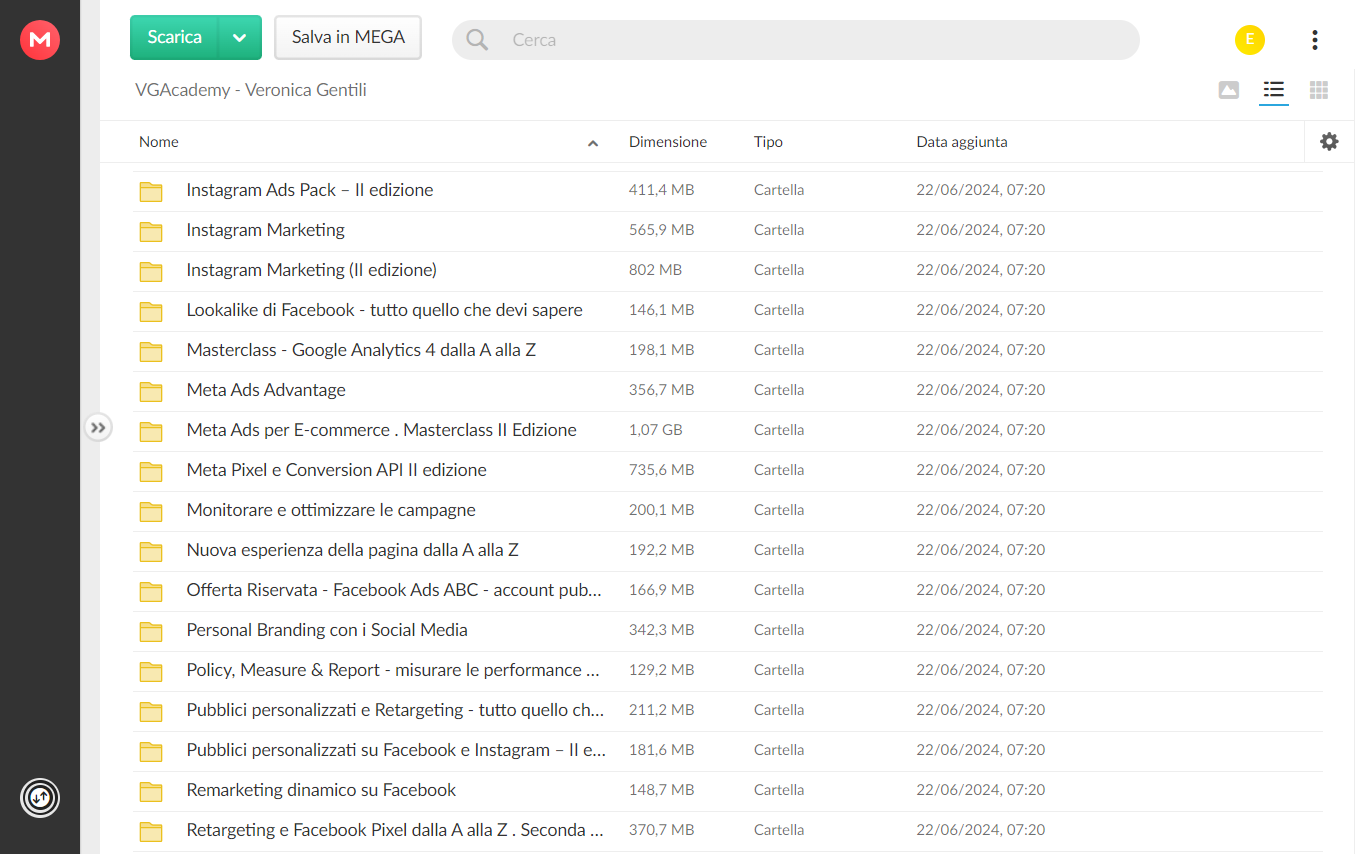
Task: Select the Meta Ads Advantage folder
Action: (x=728, y=390)
